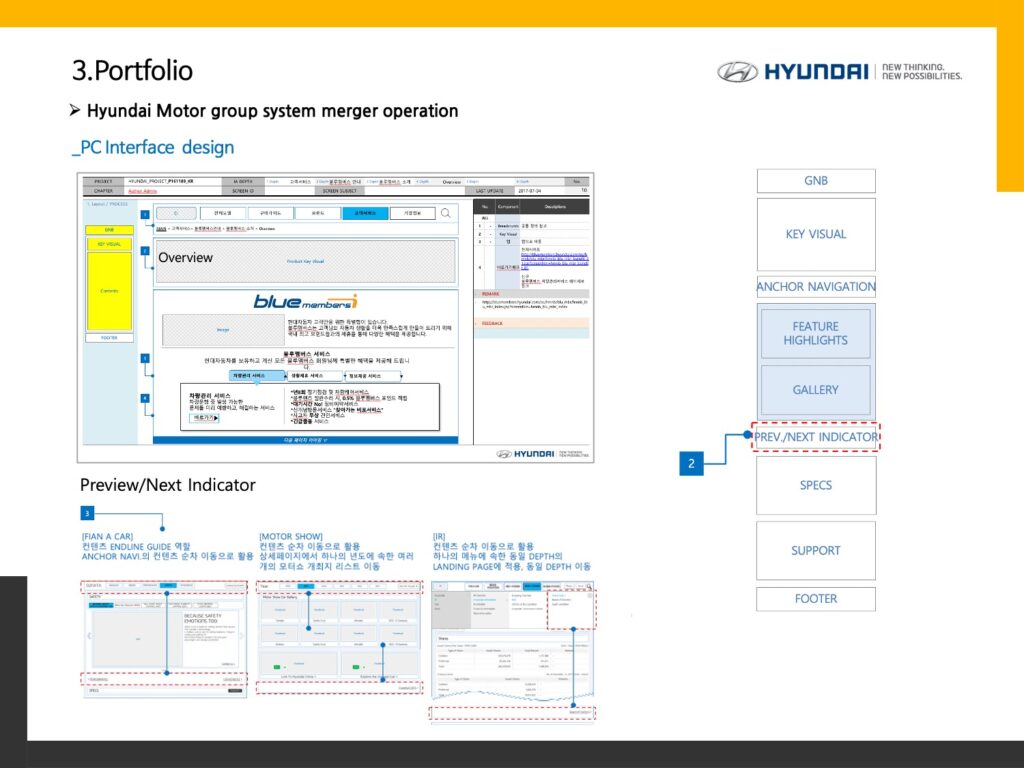This screenshot has height=768, width=1024.
Task: Select the PREV./NEXT INDICATOR block
Action: [815, 438]
